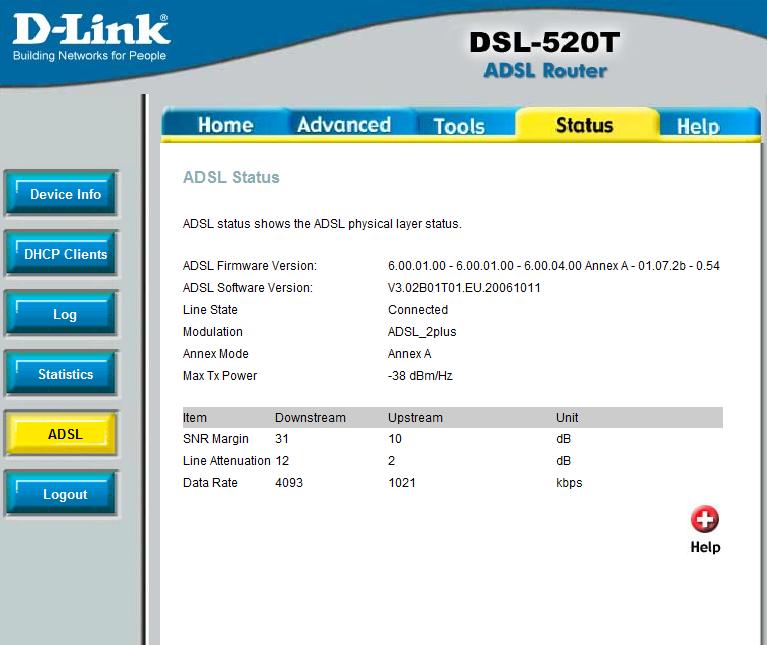Click the ADSL Status heading
The width and height of the screenshot is (767, 645).
(x=231, y=177)
